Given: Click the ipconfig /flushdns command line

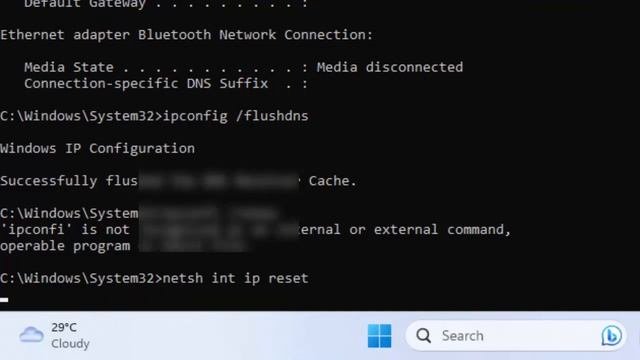Looking at the screenshot, I should [x=154, y=116].
